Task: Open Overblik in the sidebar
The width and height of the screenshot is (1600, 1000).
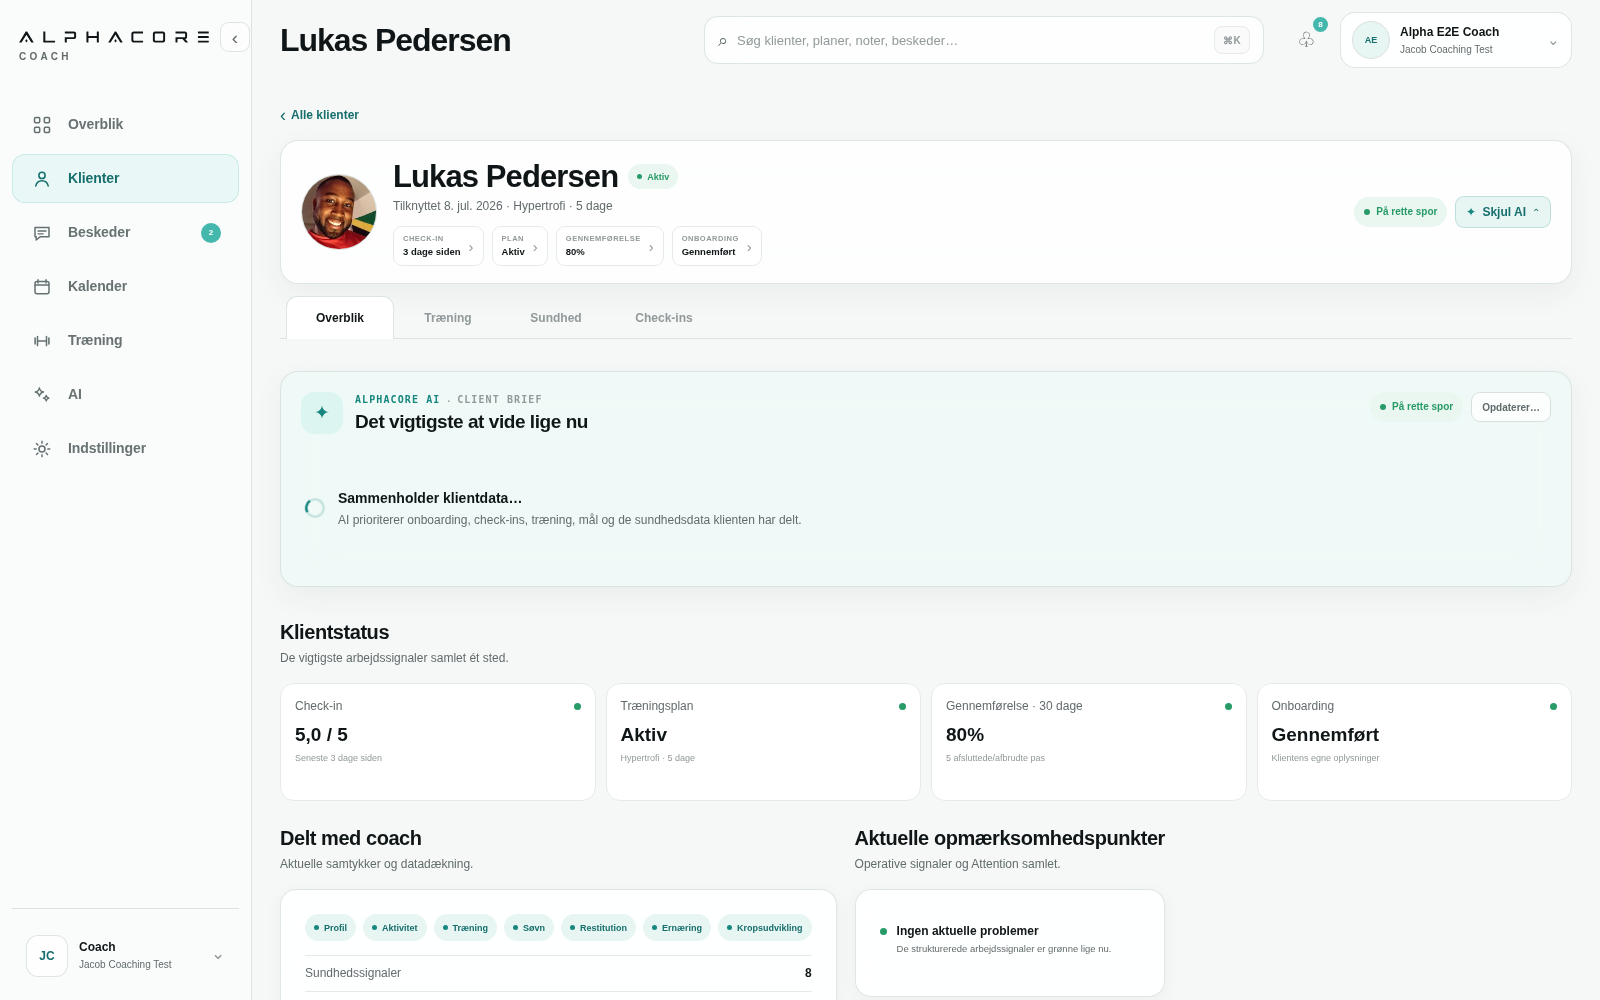Action: 125,124
